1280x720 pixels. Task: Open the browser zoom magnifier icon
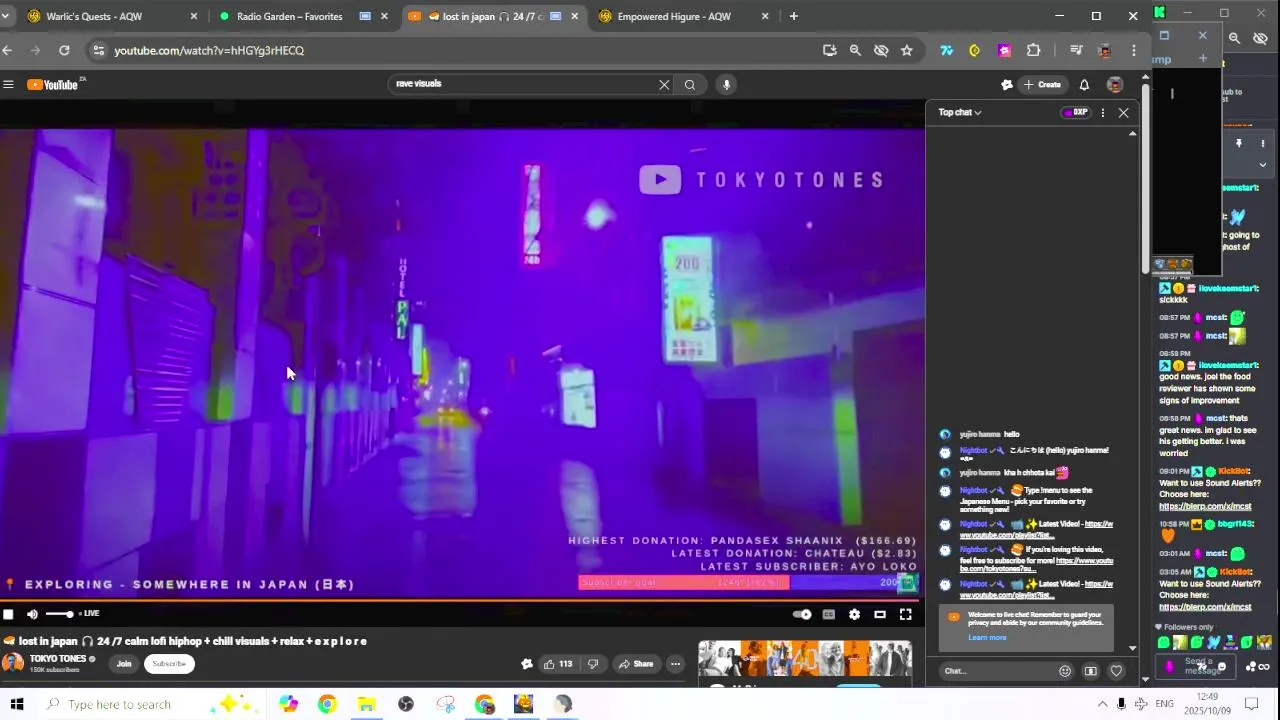click(855, 50)
